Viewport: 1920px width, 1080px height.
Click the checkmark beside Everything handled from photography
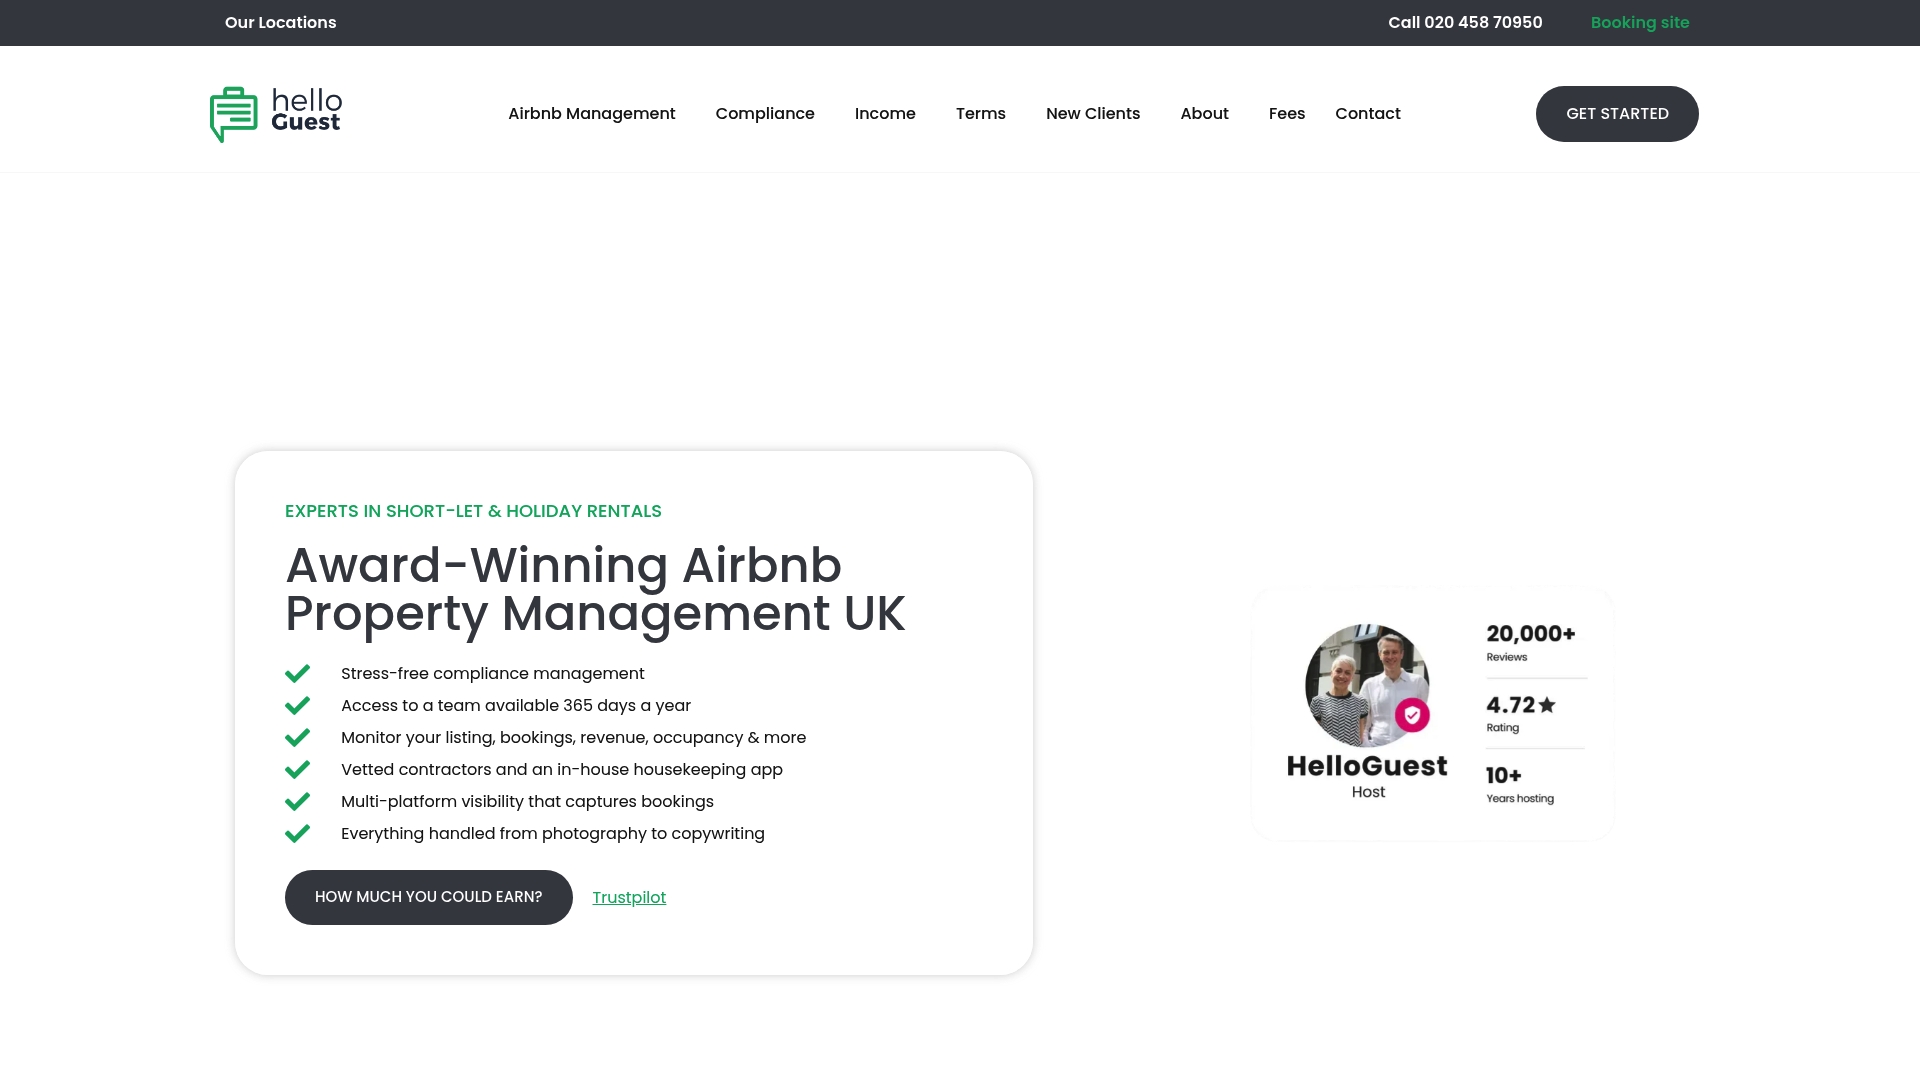pos(297,834)
